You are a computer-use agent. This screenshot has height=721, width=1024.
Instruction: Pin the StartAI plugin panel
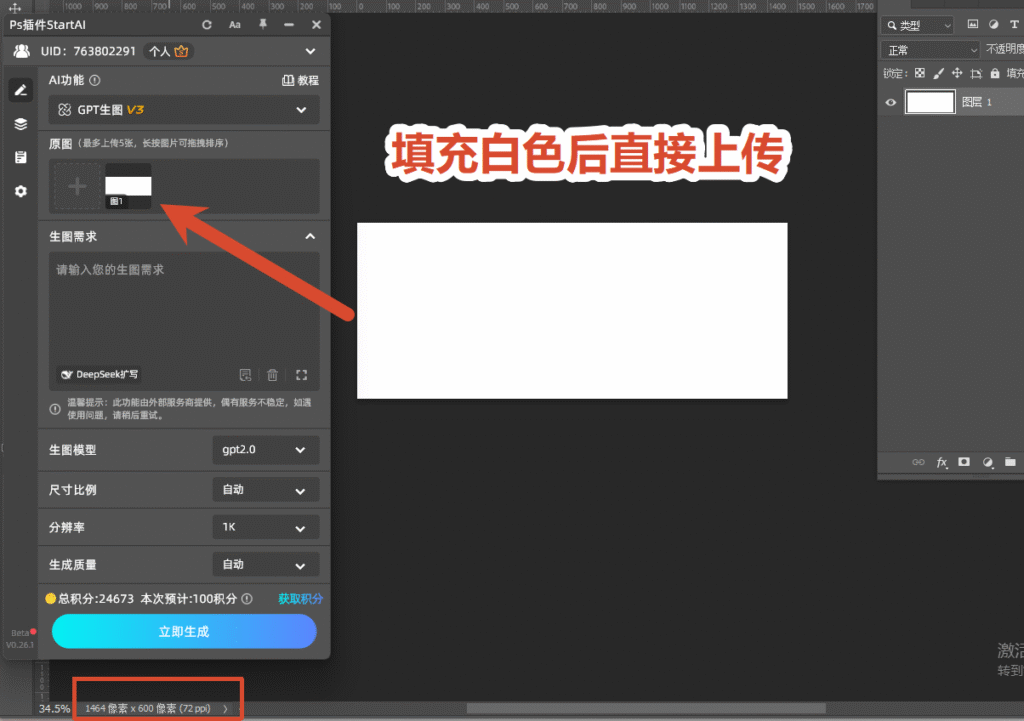click(263, 24)
